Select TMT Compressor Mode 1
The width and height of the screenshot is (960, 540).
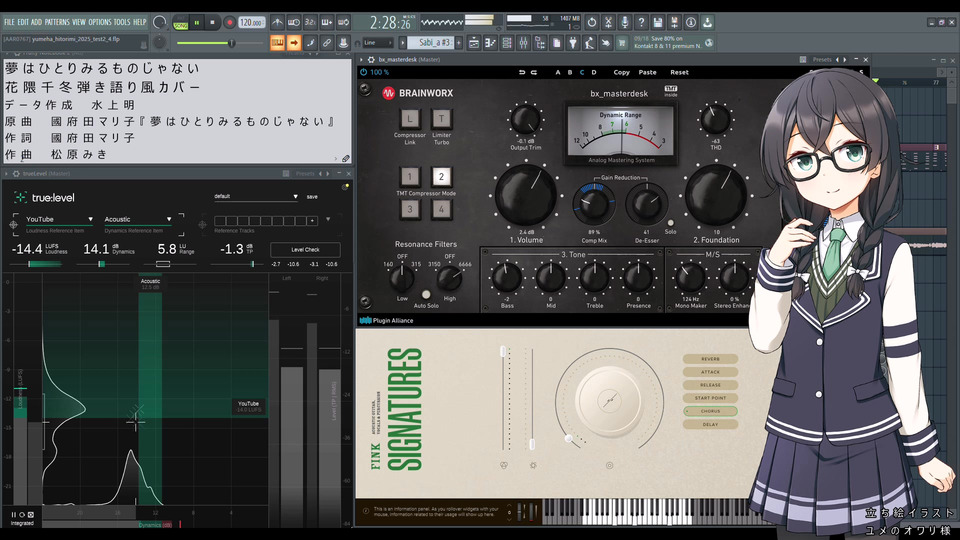(410, 176)
